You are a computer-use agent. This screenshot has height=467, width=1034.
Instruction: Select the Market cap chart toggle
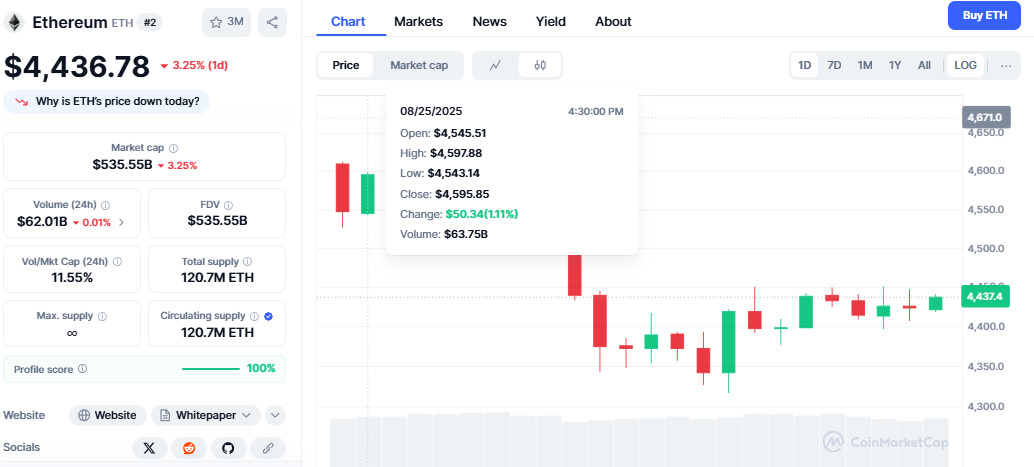click(x=419, y=65)
